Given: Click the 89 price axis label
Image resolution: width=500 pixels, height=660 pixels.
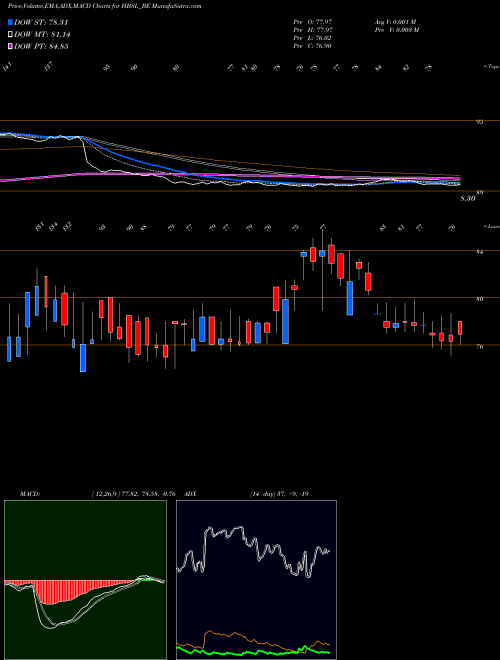Looking at the screenshot, I should click(x=479, y=193).
